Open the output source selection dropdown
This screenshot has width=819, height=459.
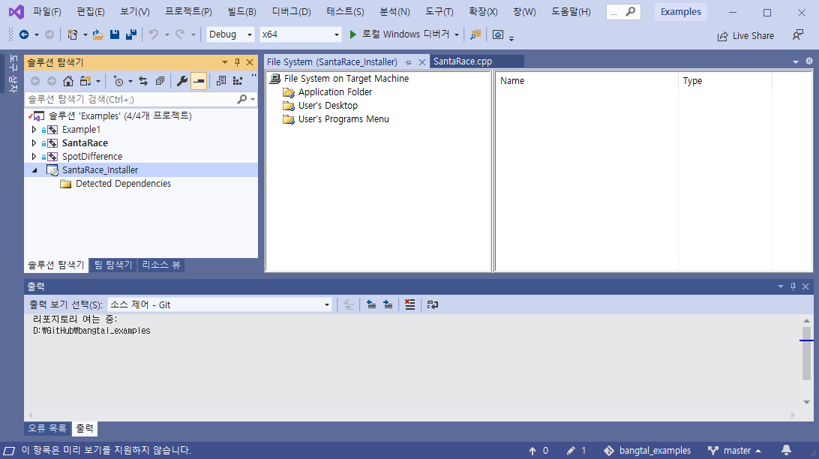pyautogui.click(x=219, y=305)
